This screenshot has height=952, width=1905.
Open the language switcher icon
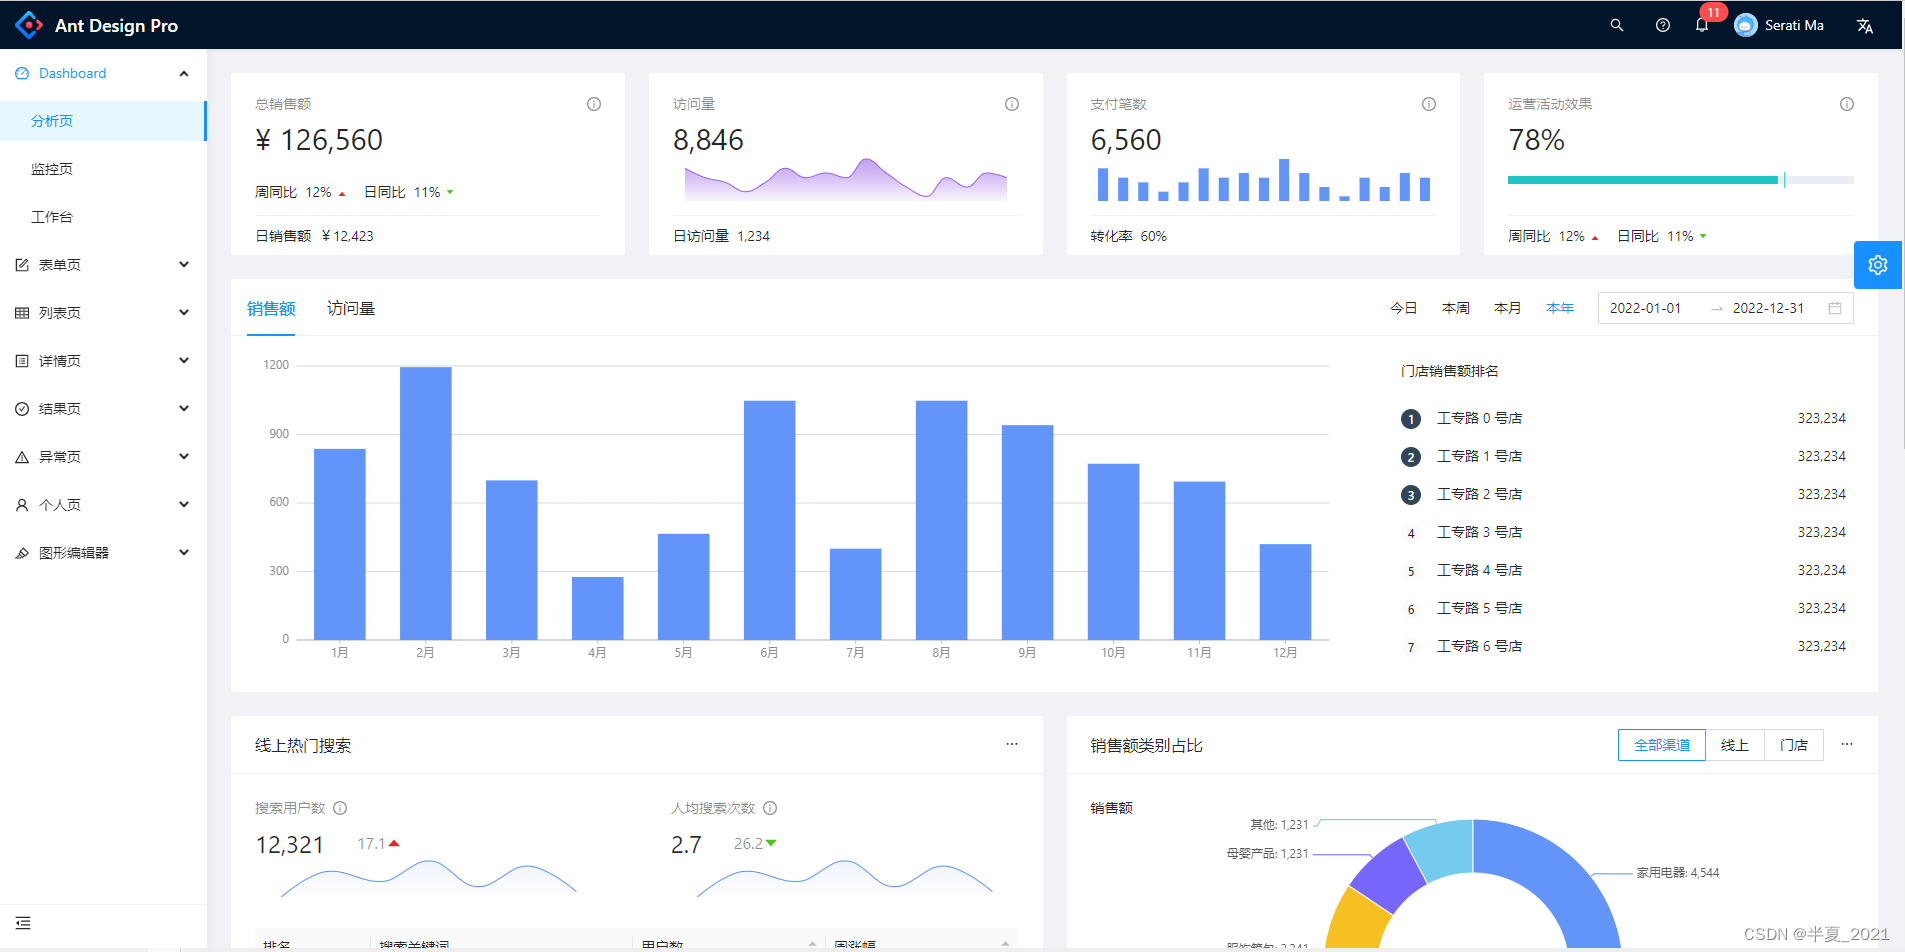[x=1866, y=25]
